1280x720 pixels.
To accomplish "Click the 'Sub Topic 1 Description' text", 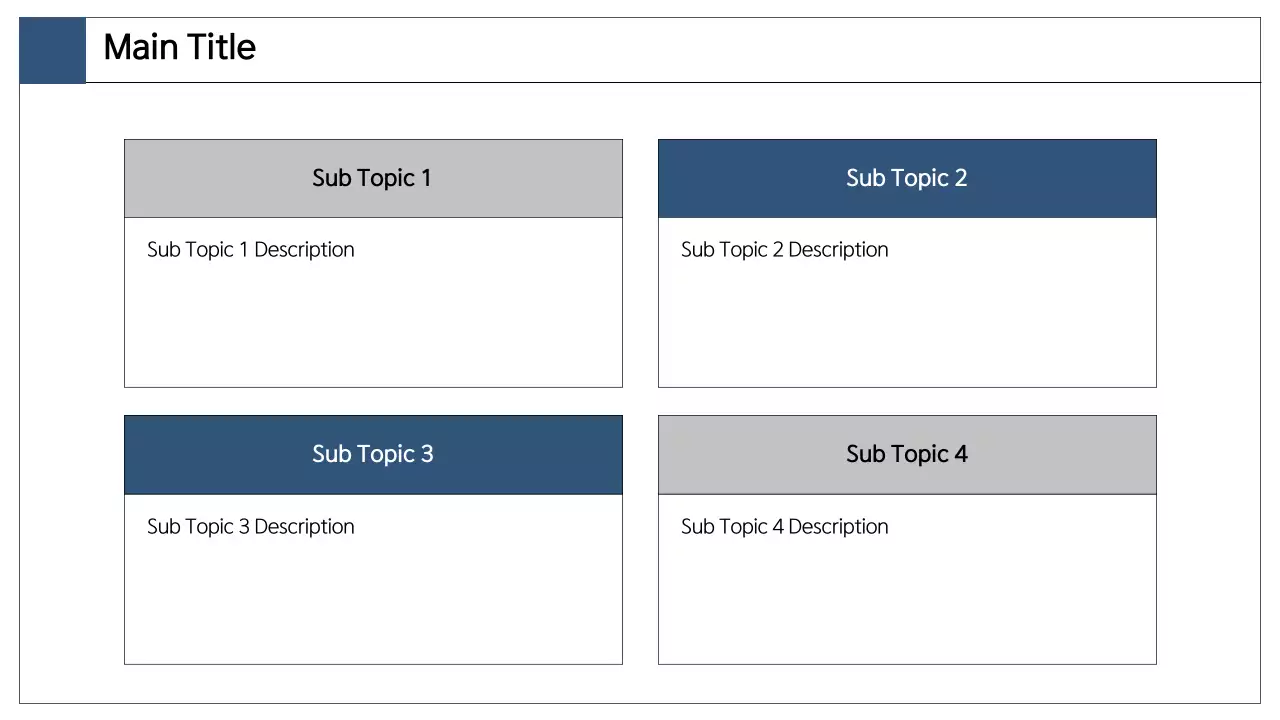I will [250, 250].
